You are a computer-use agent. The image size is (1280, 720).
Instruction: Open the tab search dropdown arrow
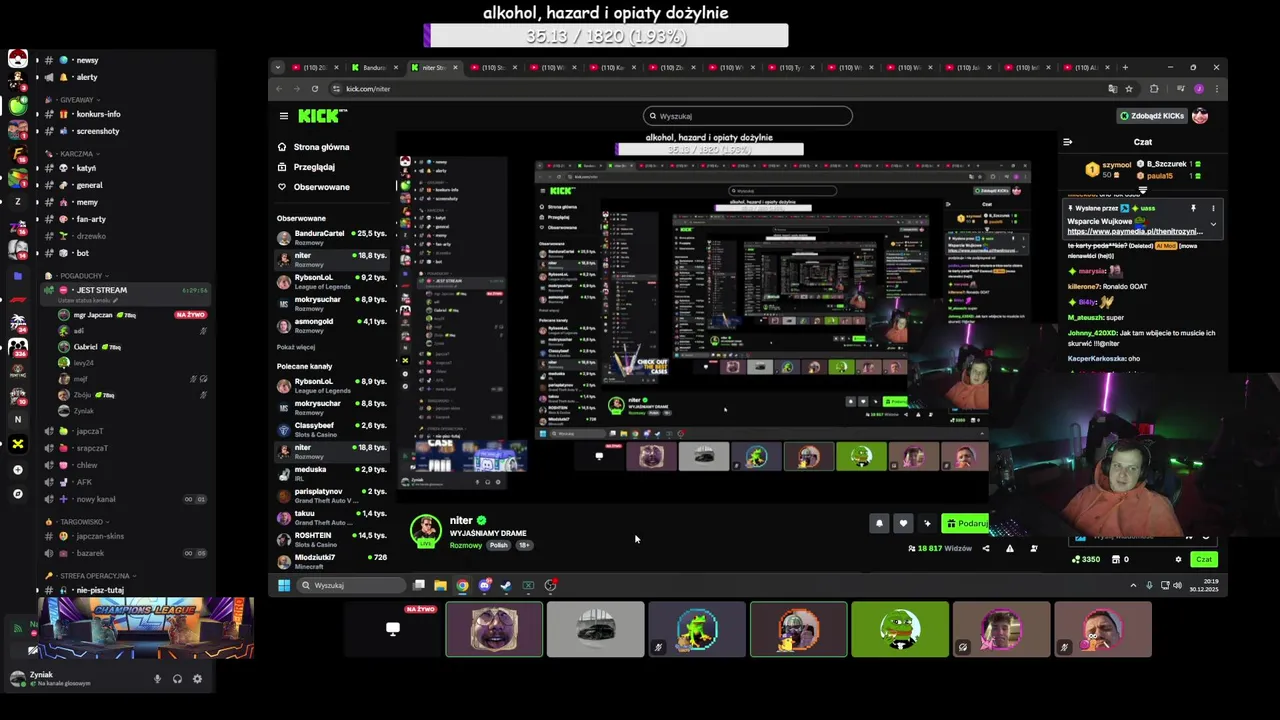click(278, 68)
